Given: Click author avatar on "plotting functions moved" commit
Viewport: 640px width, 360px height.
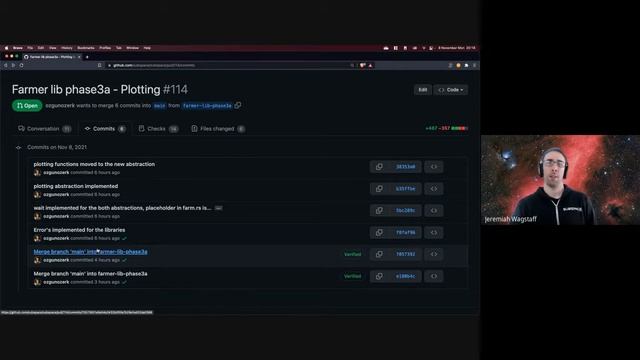Looking at the screenshot, I should [x=37, y=173].
